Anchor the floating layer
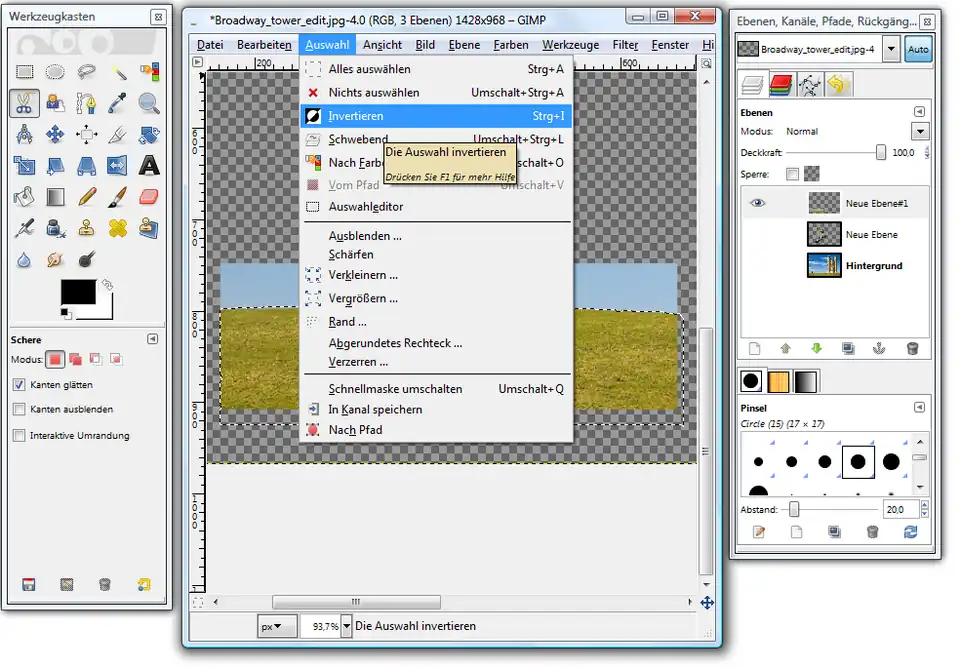This screenshot has width=960, height=668. (880, 348)
